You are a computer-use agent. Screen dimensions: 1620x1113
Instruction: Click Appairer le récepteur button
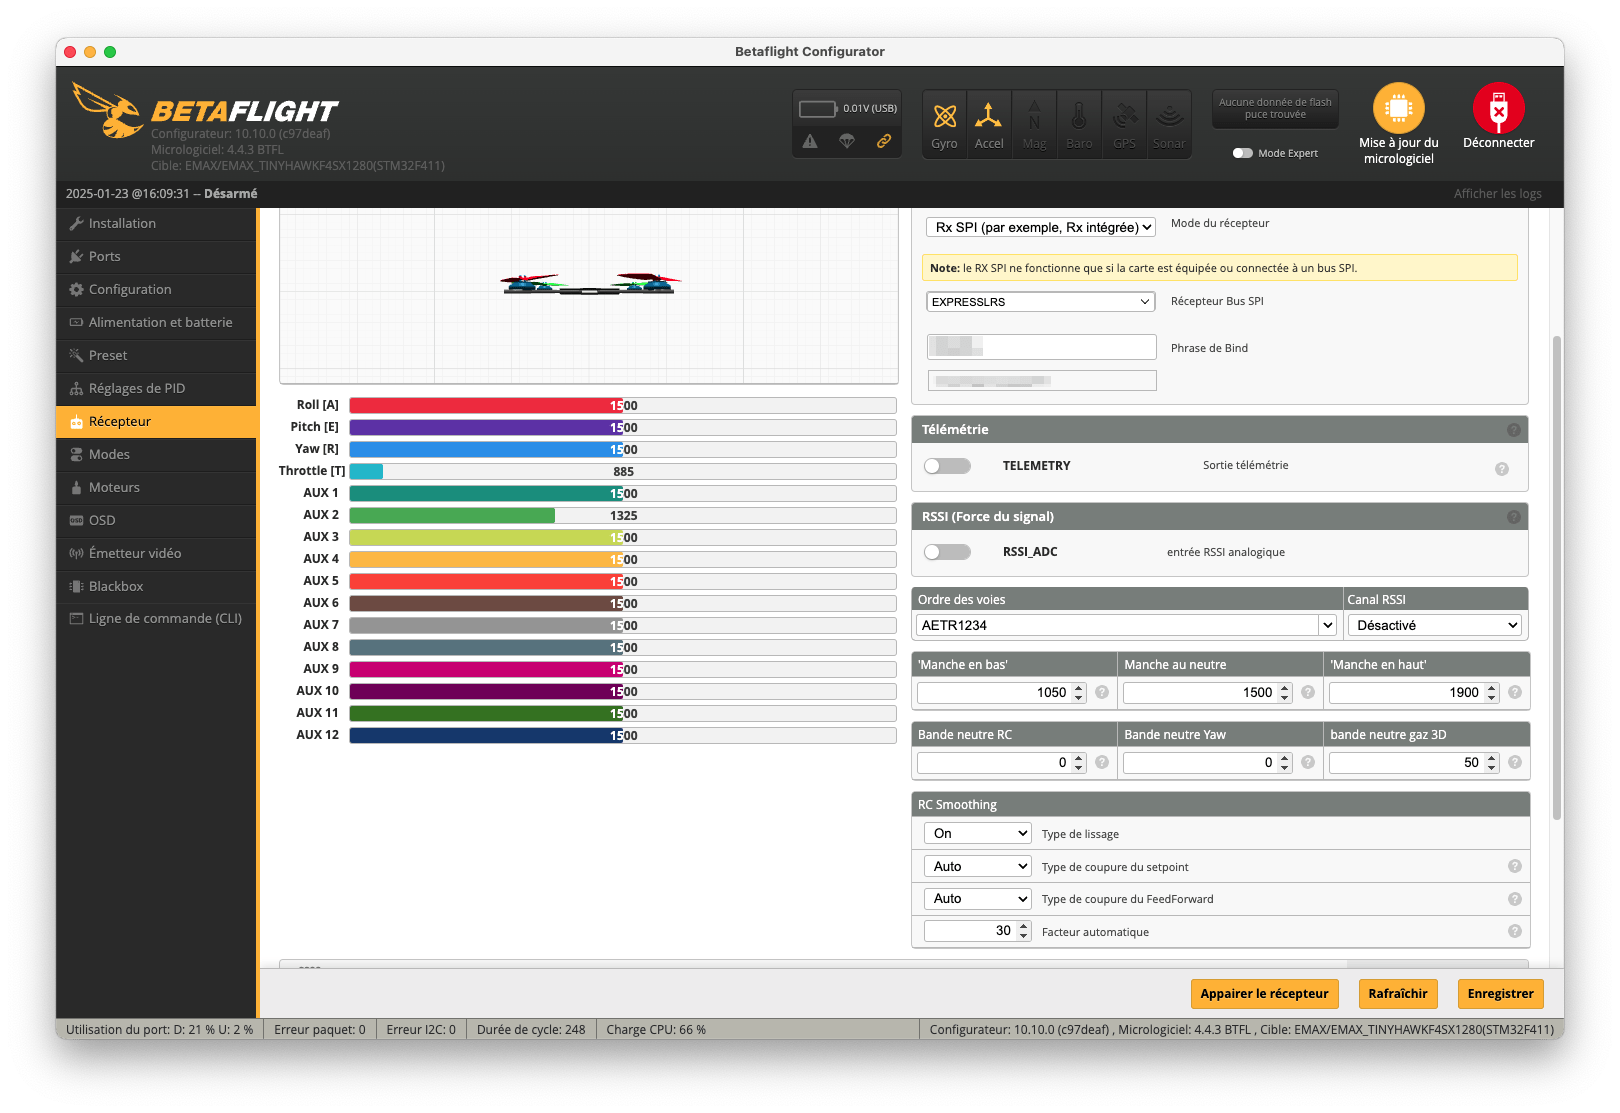coord(1264,994)
